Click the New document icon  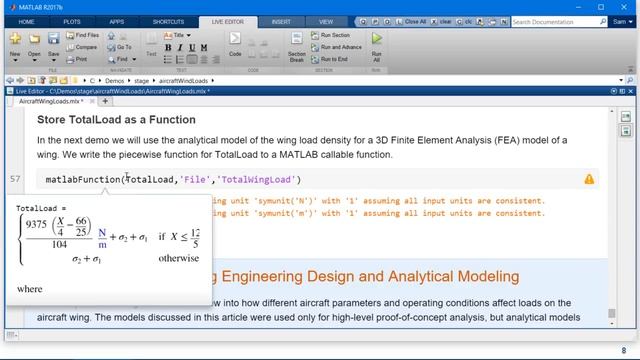(15, 38)
